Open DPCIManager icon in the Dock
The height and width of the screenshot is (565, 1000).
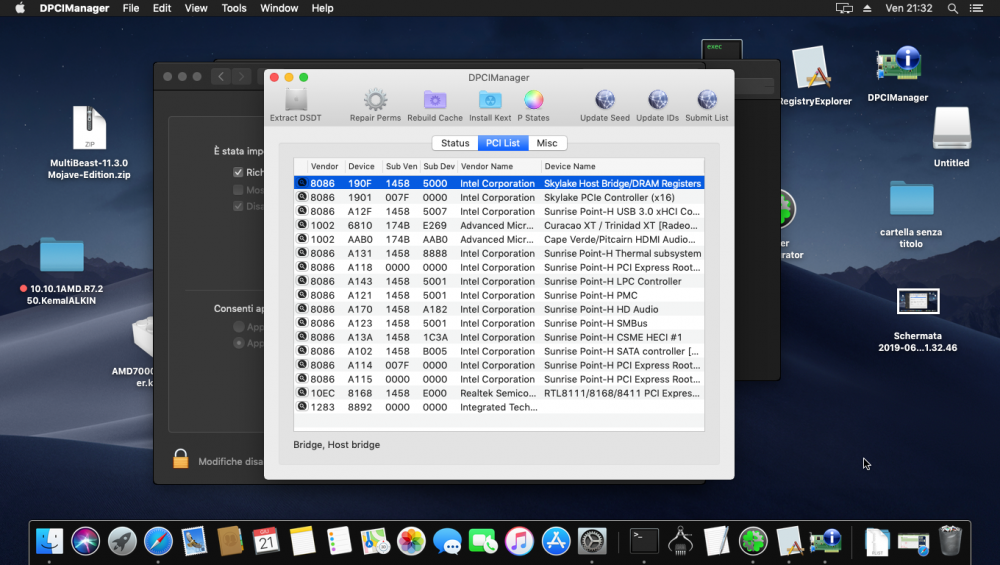pyautogui.click(x=825, y=541)
